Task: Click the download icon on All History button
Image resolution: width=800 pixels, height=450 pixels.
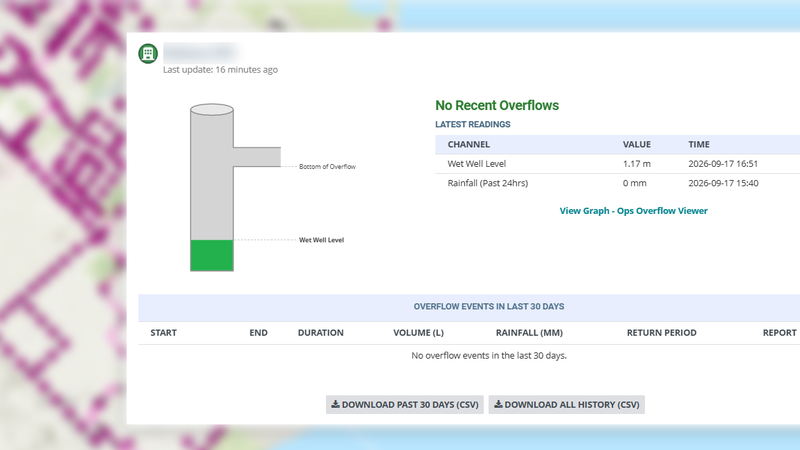Action: [498, 404]
